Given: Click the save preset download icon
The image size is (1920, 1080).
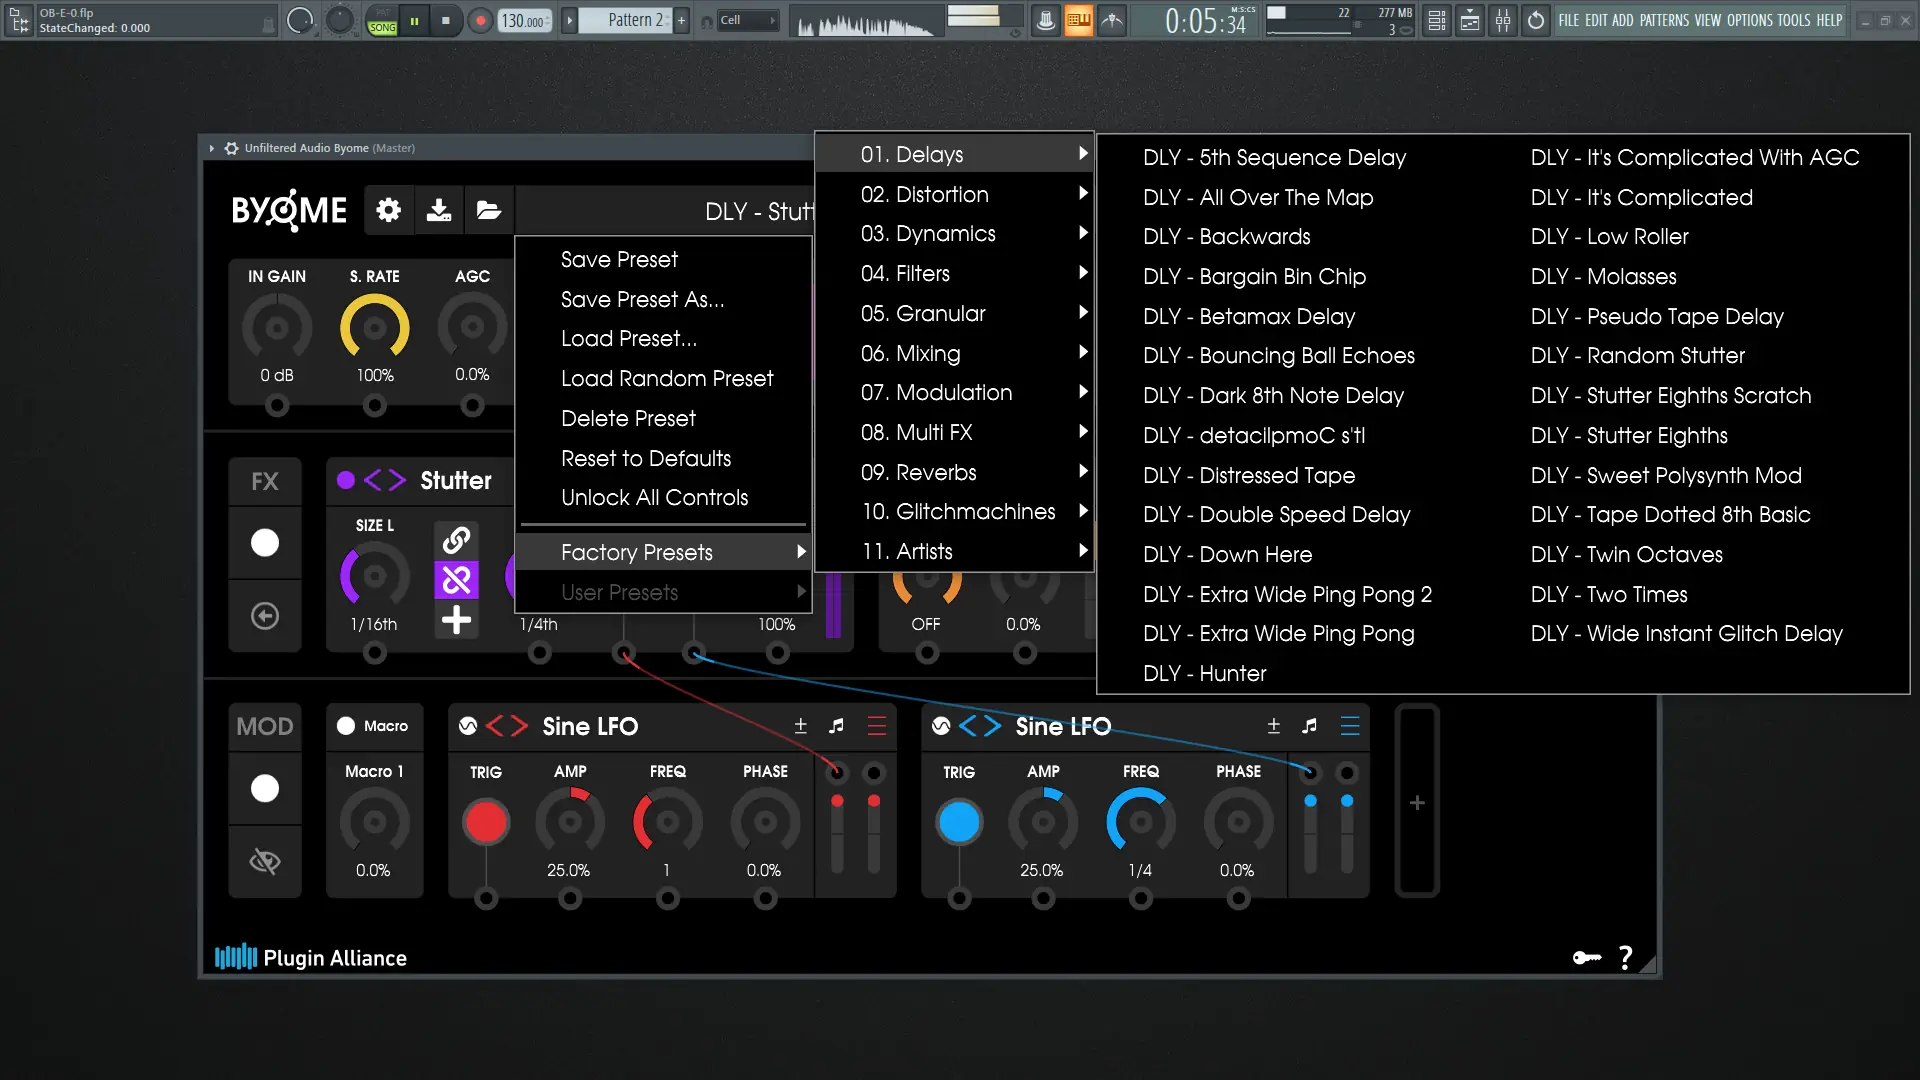Looking at the screenshot, I should 438,210.
